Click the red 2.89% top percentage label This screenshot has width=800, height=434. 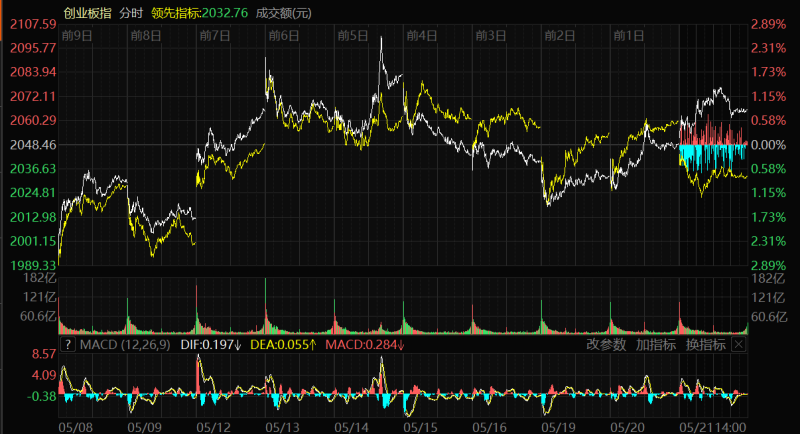768,24
